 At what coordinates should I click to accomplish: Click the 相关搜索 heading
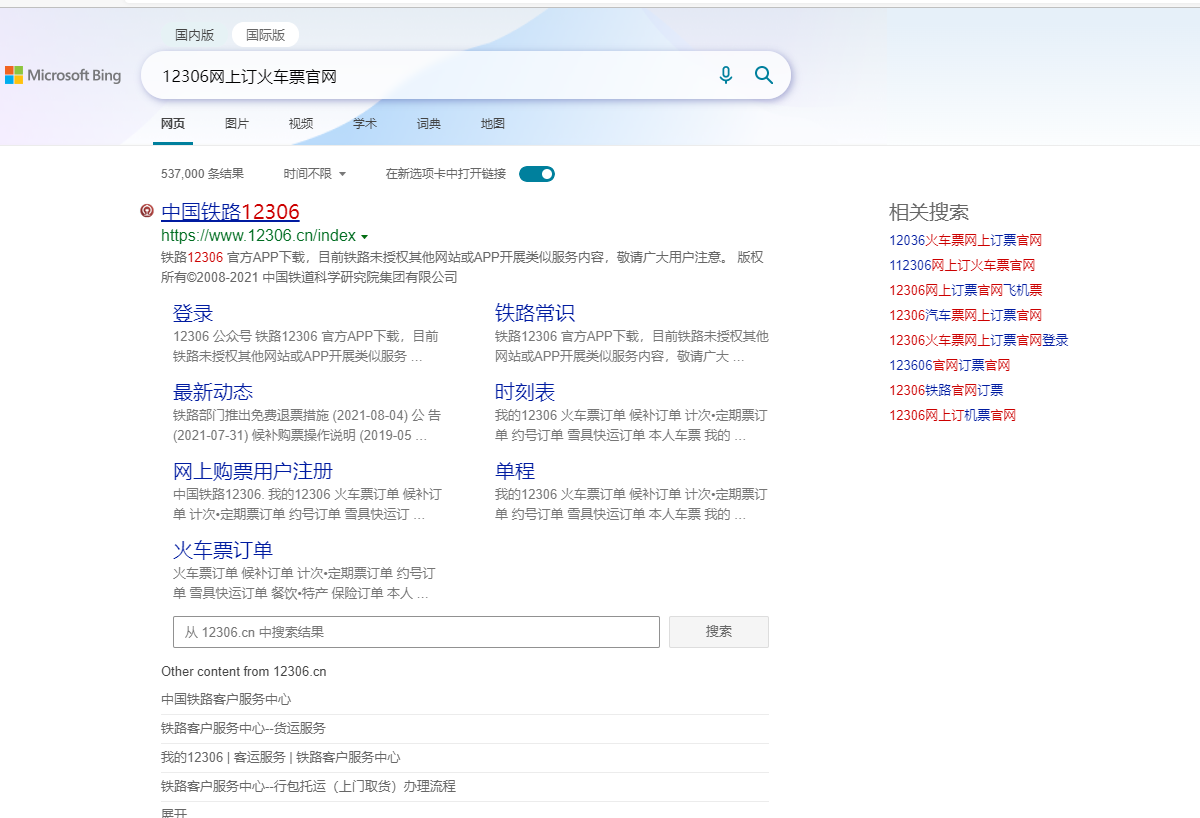(929, 212)
